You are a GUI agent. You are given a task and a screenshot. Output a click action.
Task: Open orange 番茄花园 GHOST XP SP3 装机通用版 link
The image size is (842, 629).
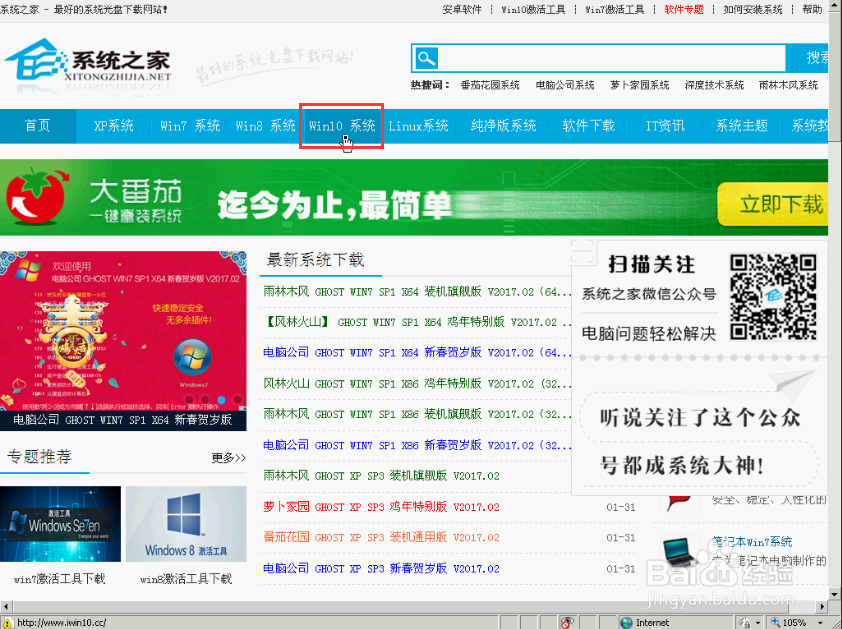pyautogui.click(x=381, y=537)
